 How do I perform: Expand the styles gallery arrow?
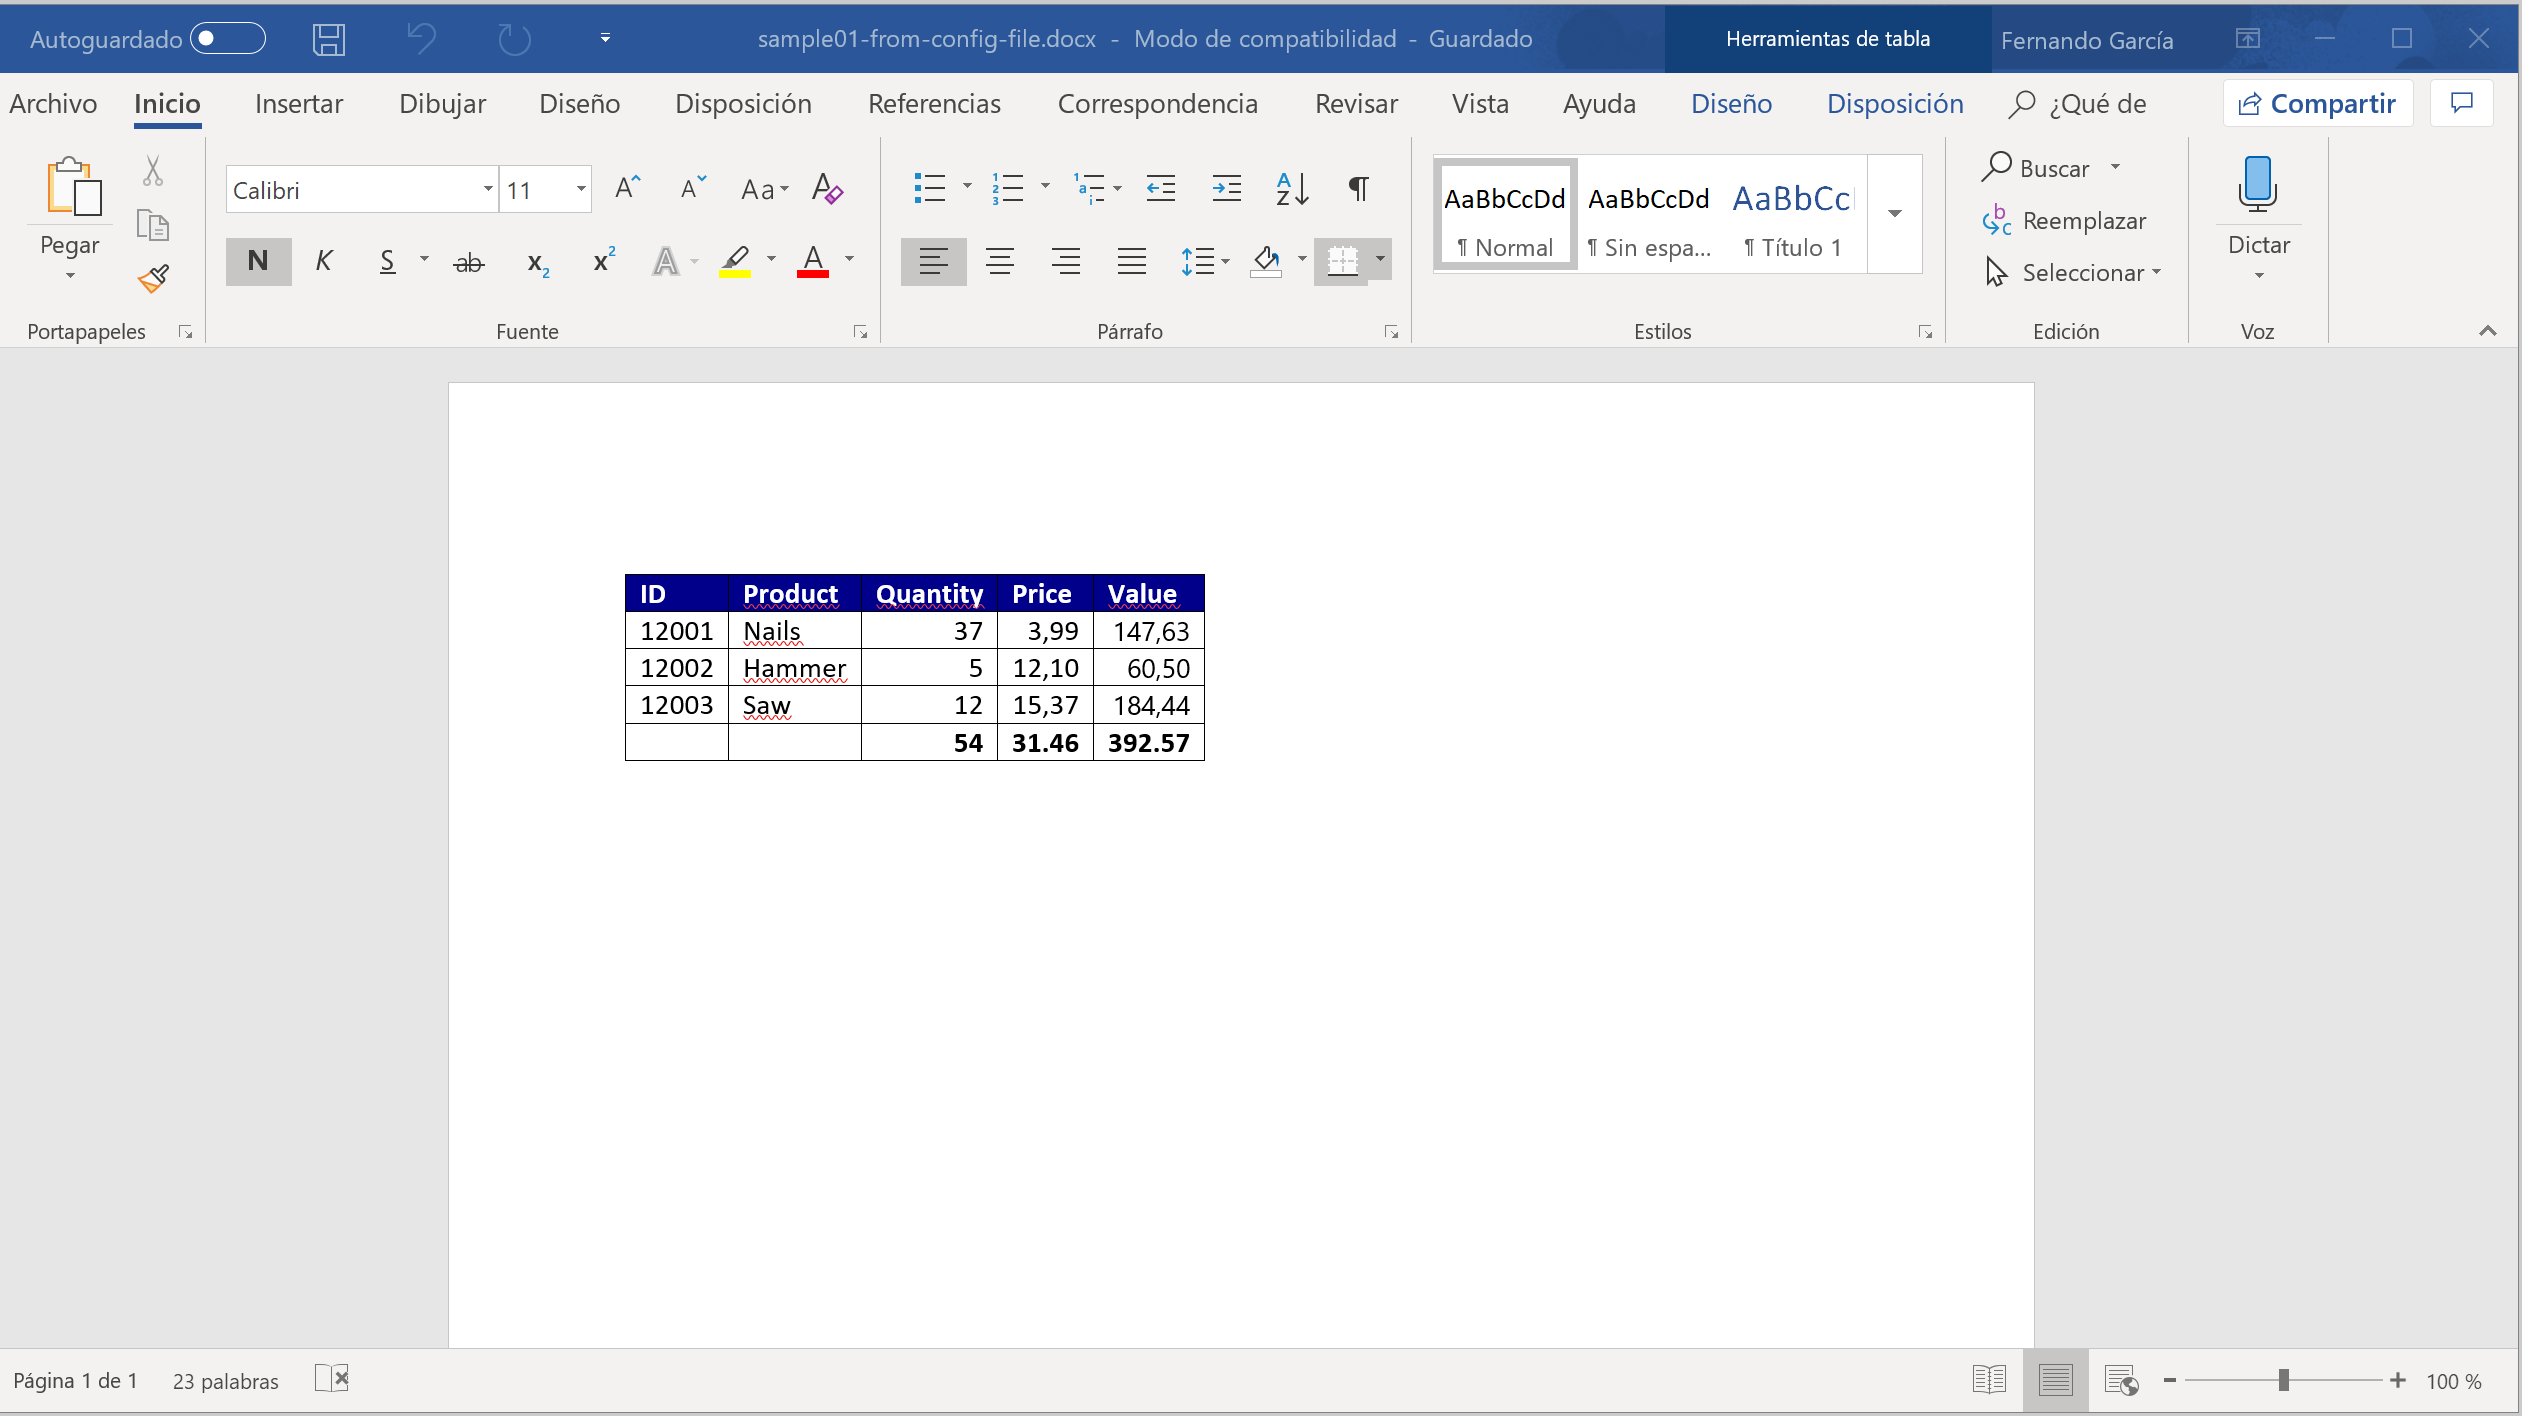1894,214
